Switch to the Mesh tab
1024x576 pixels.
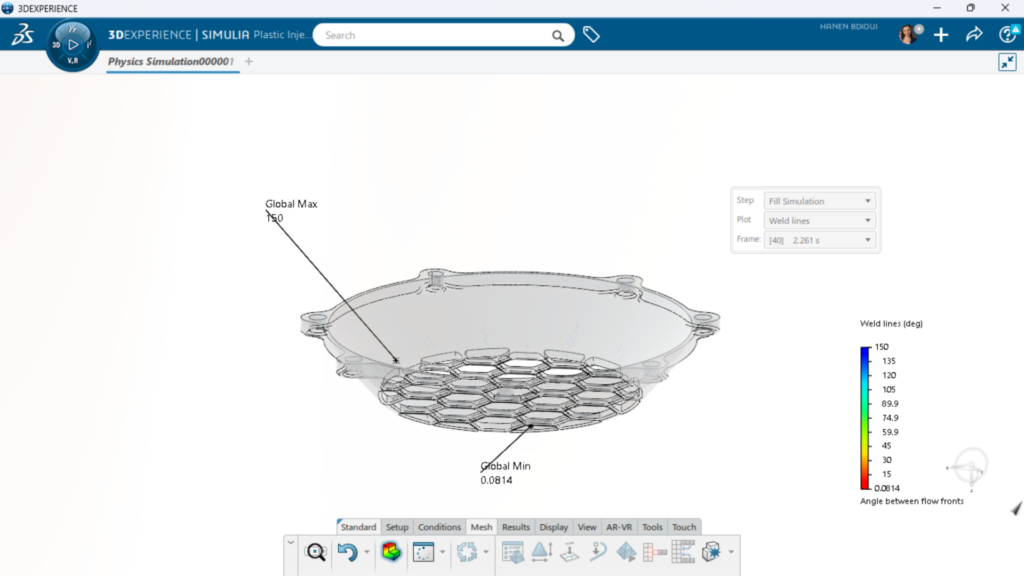pyautogui.click(x=481, y=527)
